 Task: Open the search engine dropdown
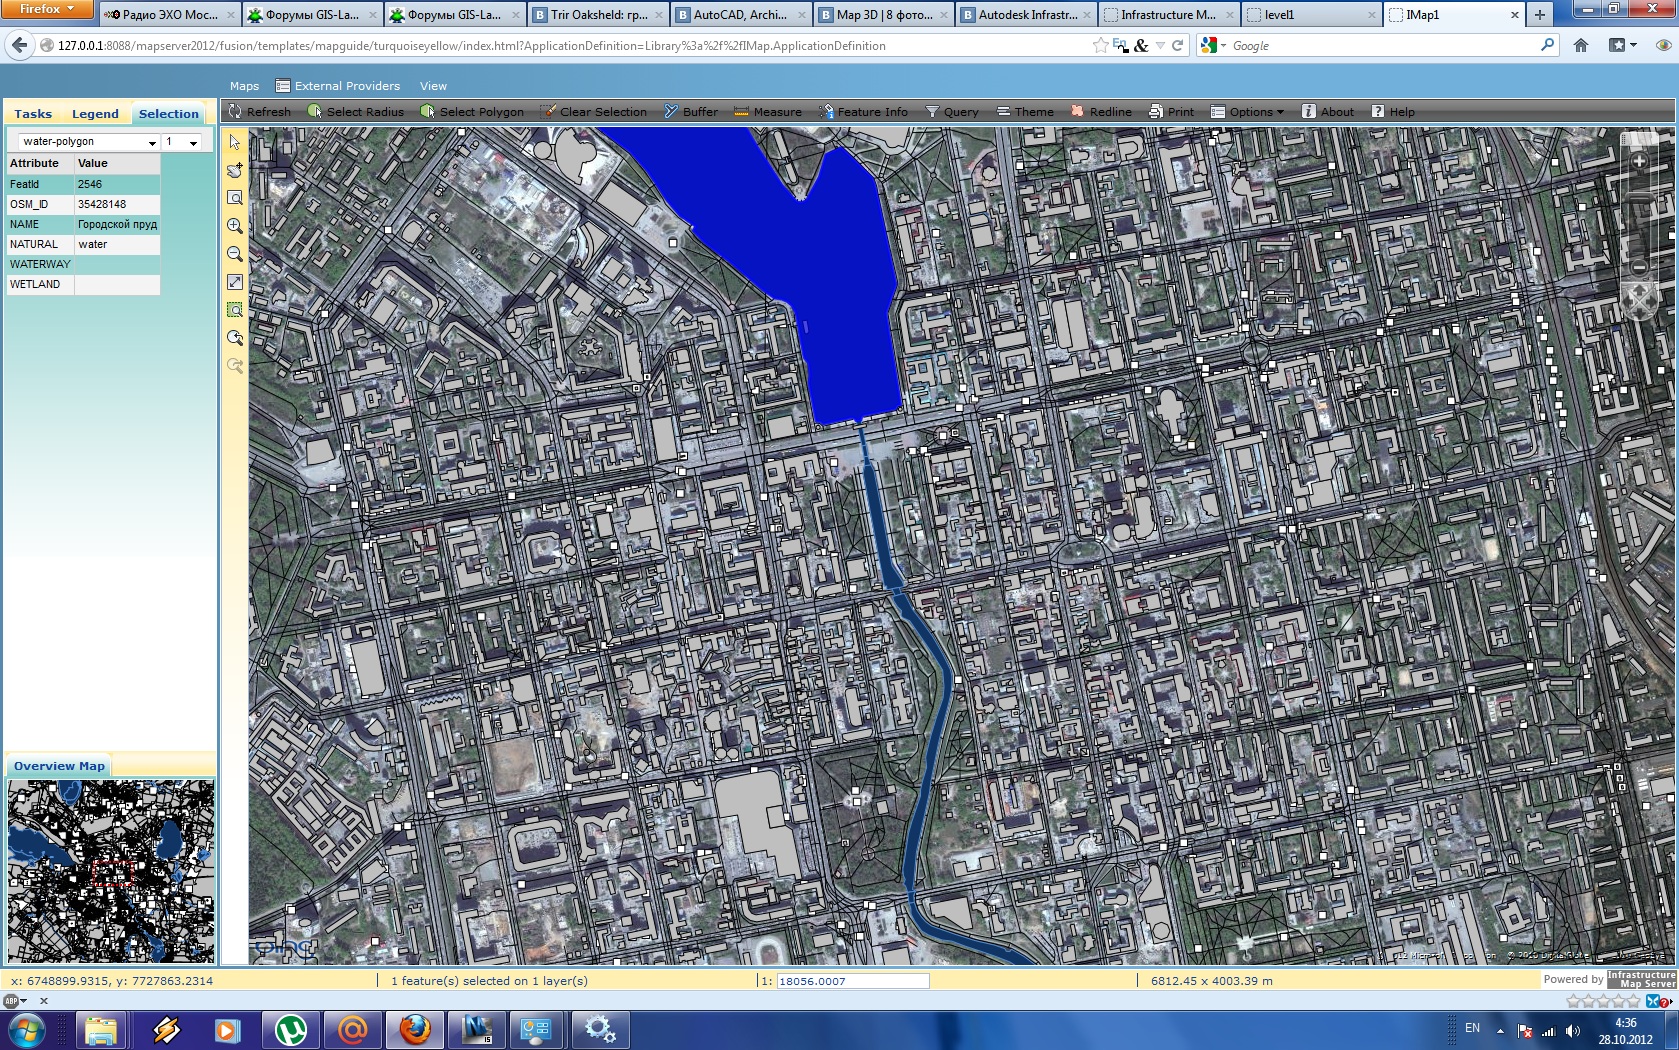(x=1213, y=45)
